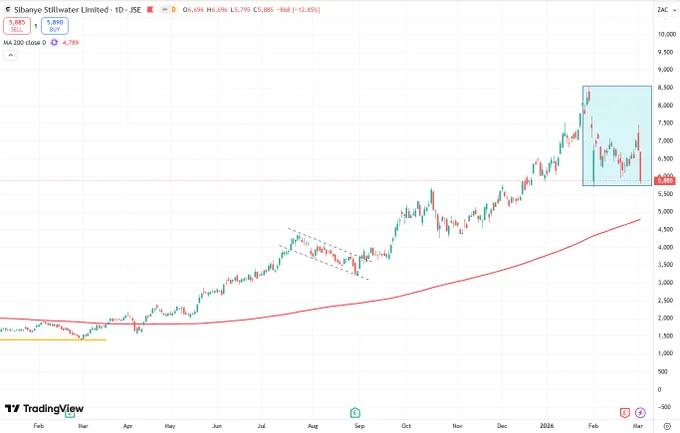Click the low value L5,795
This screenshot has width=680, height=433.
click(x=240, y=10)
